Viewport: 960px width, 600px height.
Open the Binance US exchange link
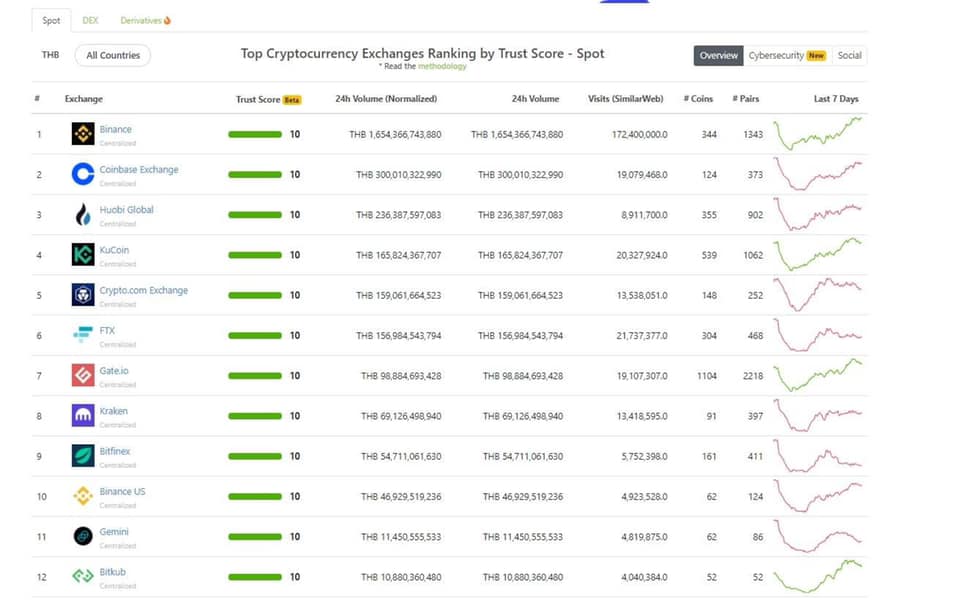pyautogui.click(x=122, y=492)
